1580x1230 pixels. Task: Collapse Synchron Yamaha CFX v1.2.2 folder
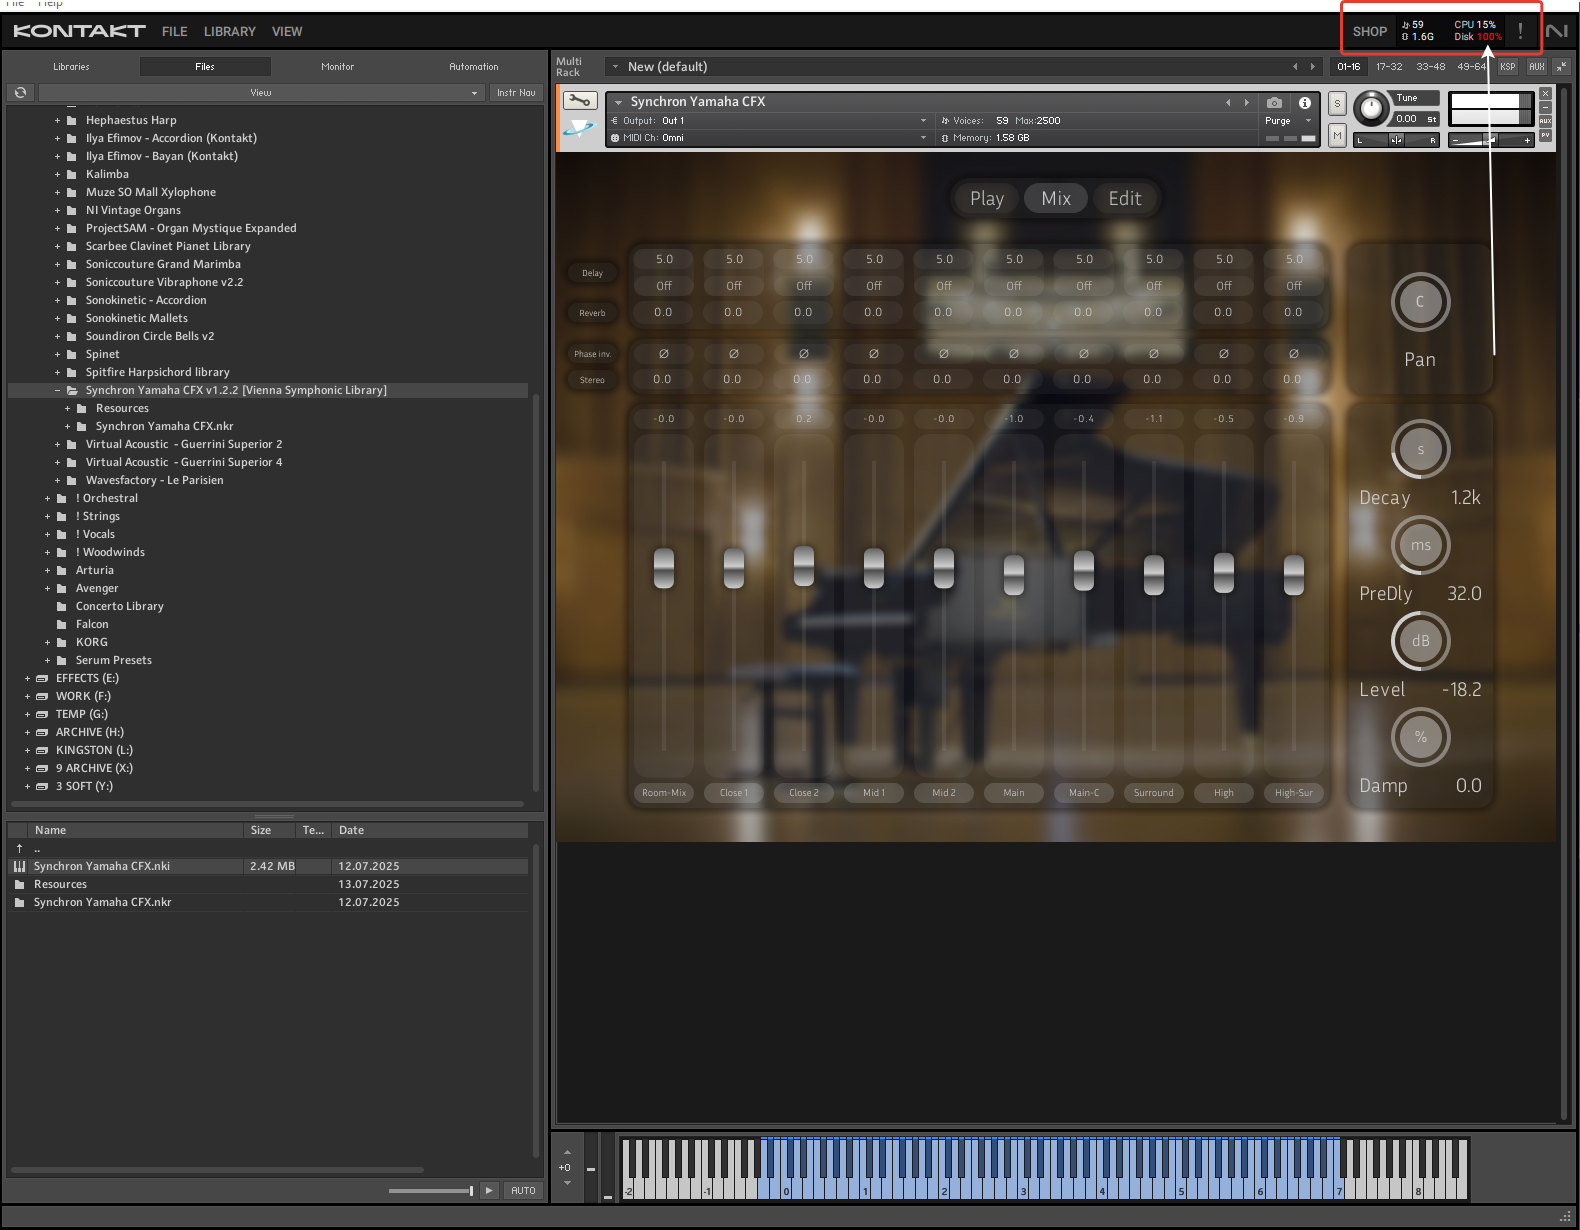point(57,390)
